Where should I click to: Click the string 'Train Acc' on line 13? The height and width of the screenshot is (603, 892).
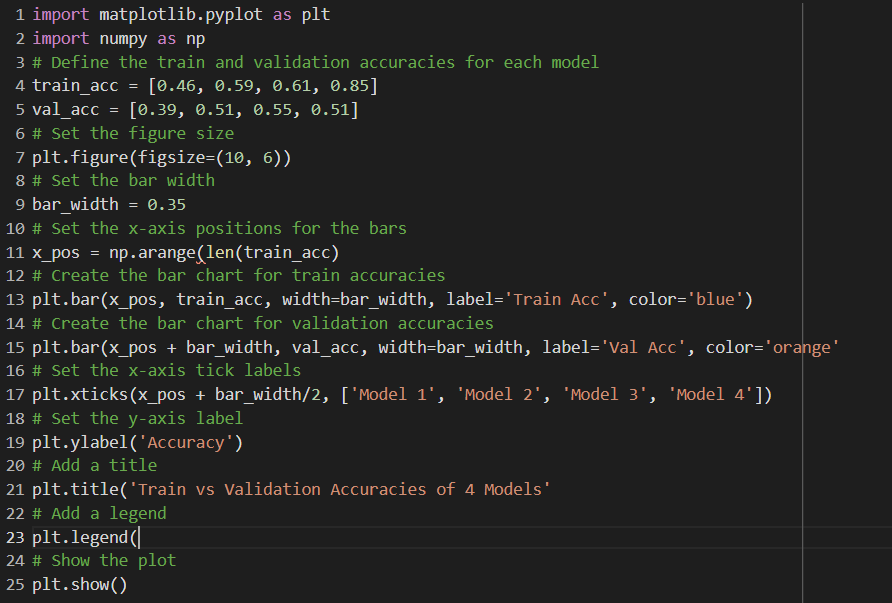(x=556, y=299)
